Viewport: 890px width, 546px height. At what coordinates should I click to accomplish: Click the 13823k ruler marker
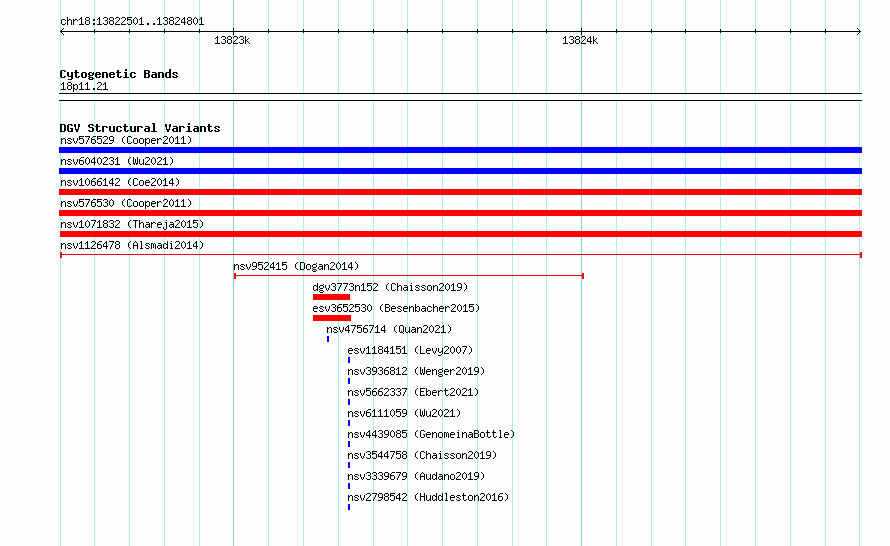tap(232, 40)
